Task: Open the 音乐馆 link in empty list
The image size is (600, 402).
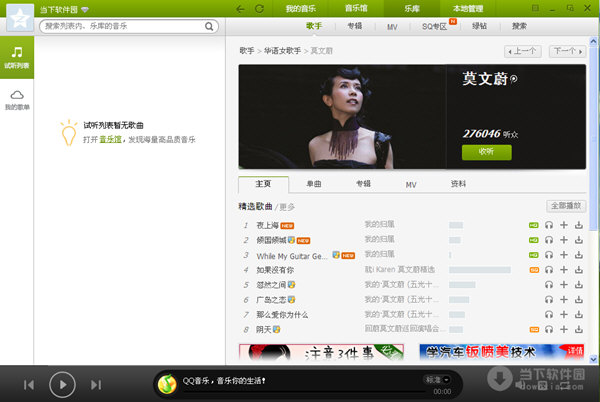Action: [x=110, y=140]
